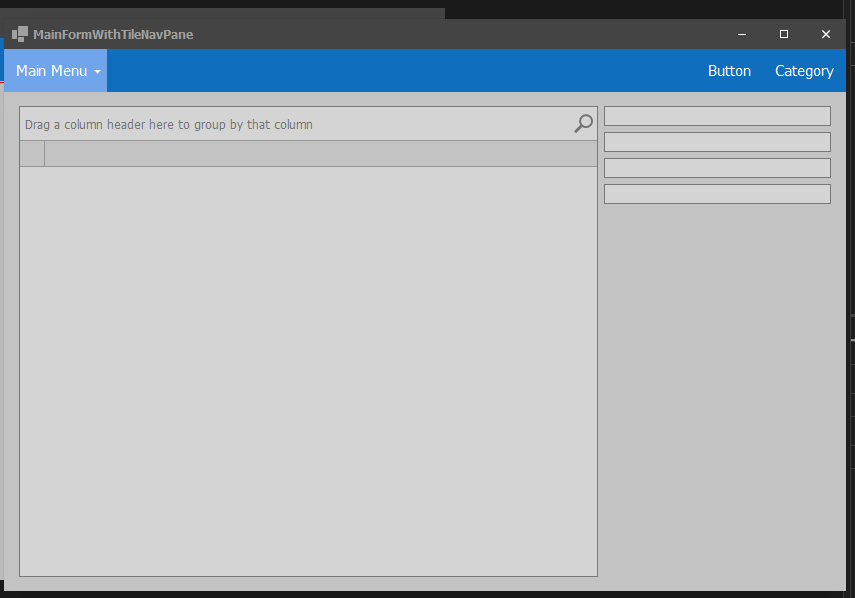Viewport: 855px width, 598px height.
Task: Minimize the MainFormWithTileNavPane window
Action: (742, 34)
